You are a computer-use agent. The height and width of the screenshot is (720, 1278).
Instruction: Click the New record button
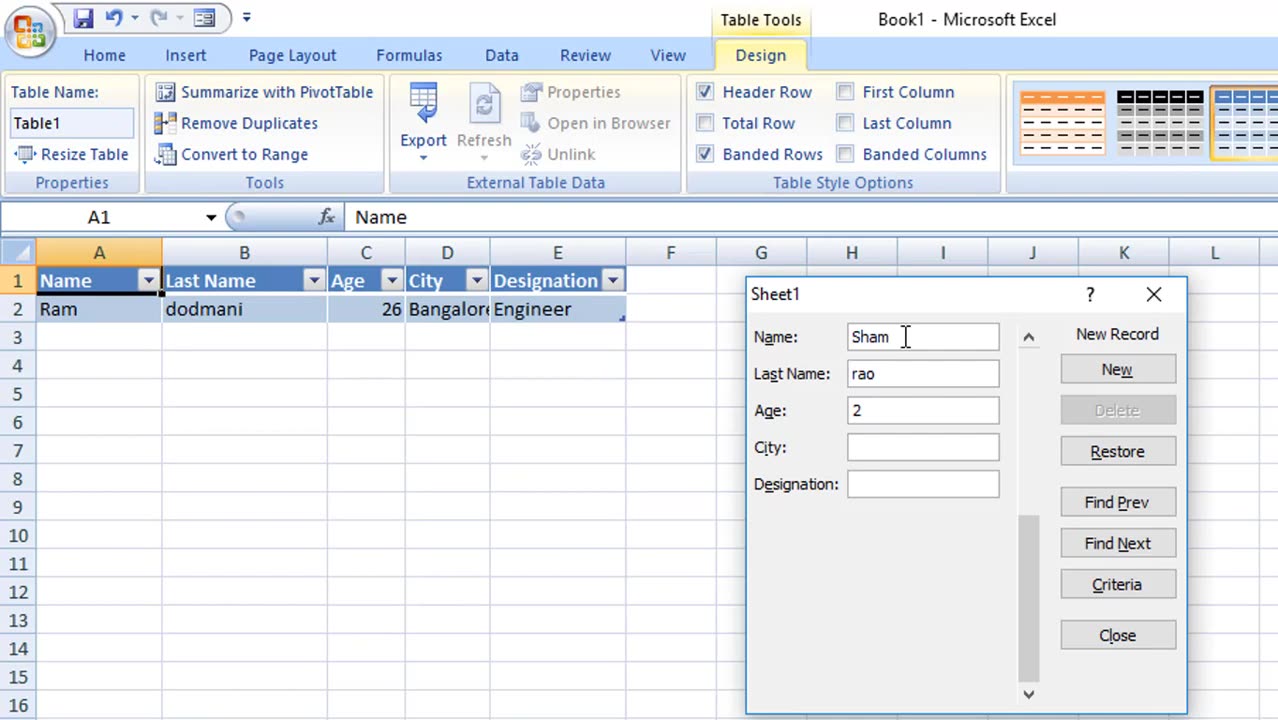click(x=1117, y=369)
